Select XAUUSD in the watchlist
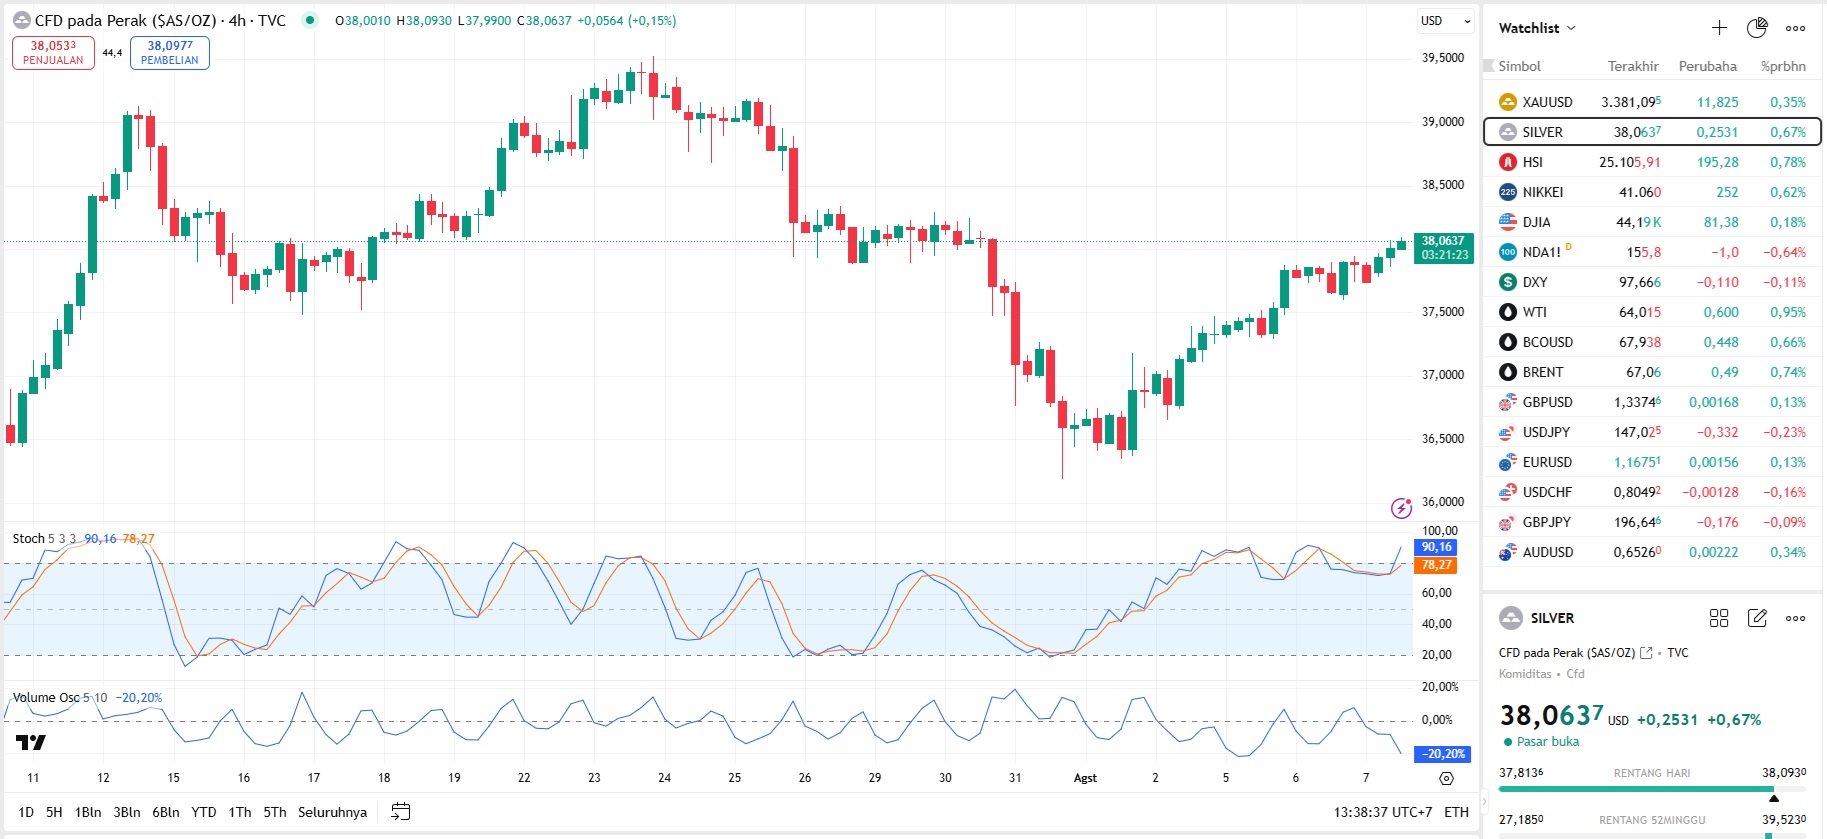1827x839 pixels. pos(1547,102)
